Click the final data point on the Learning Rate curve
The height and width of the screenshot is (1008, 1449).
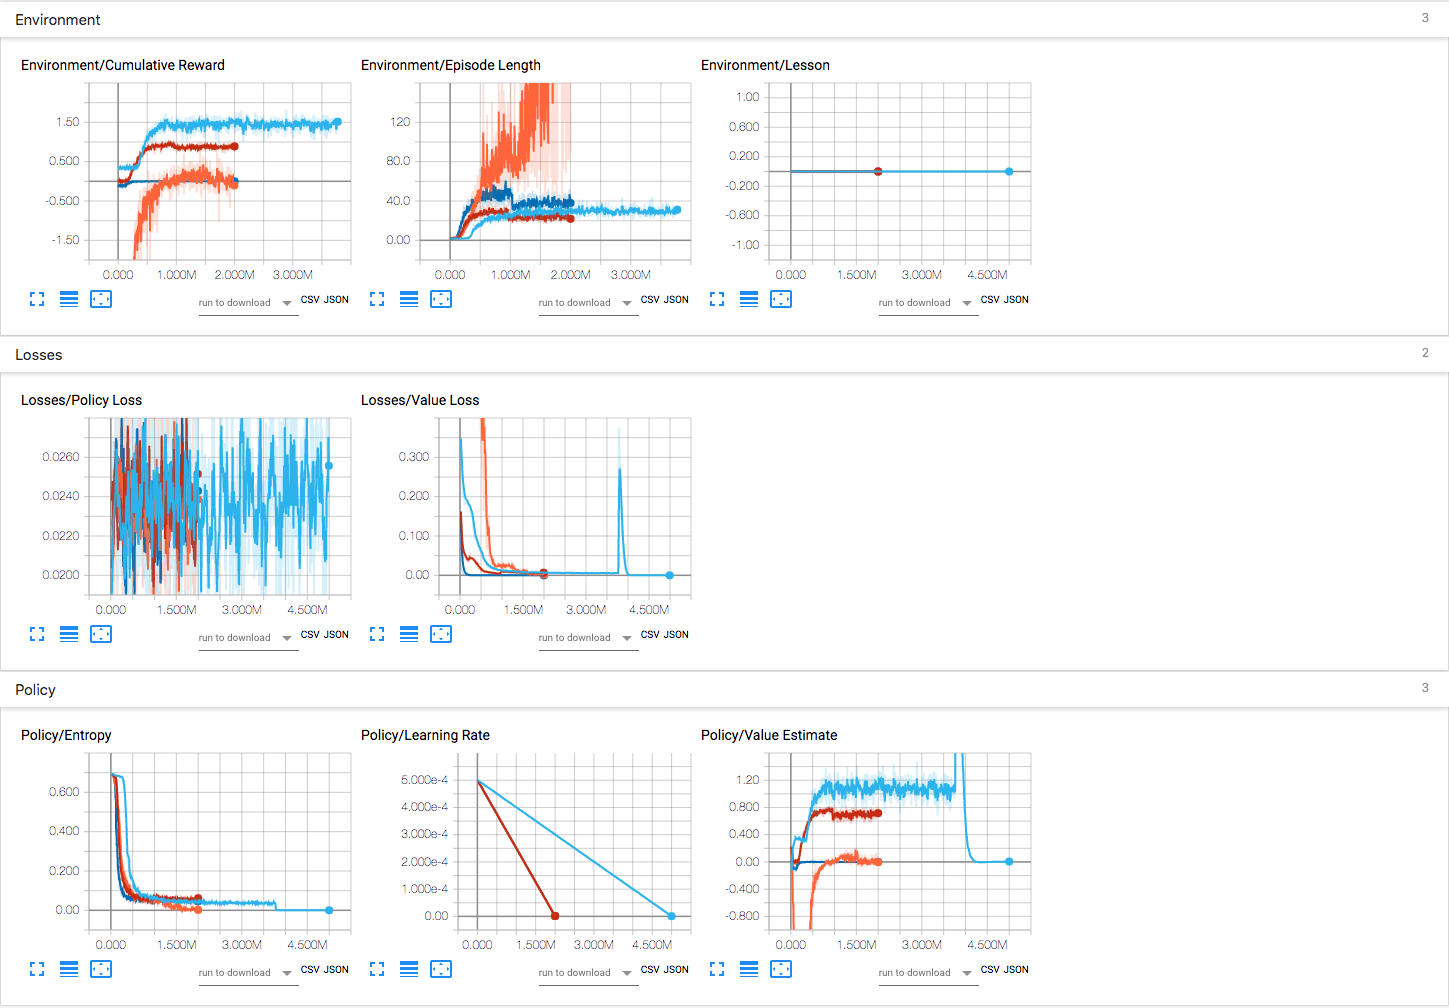671,915
